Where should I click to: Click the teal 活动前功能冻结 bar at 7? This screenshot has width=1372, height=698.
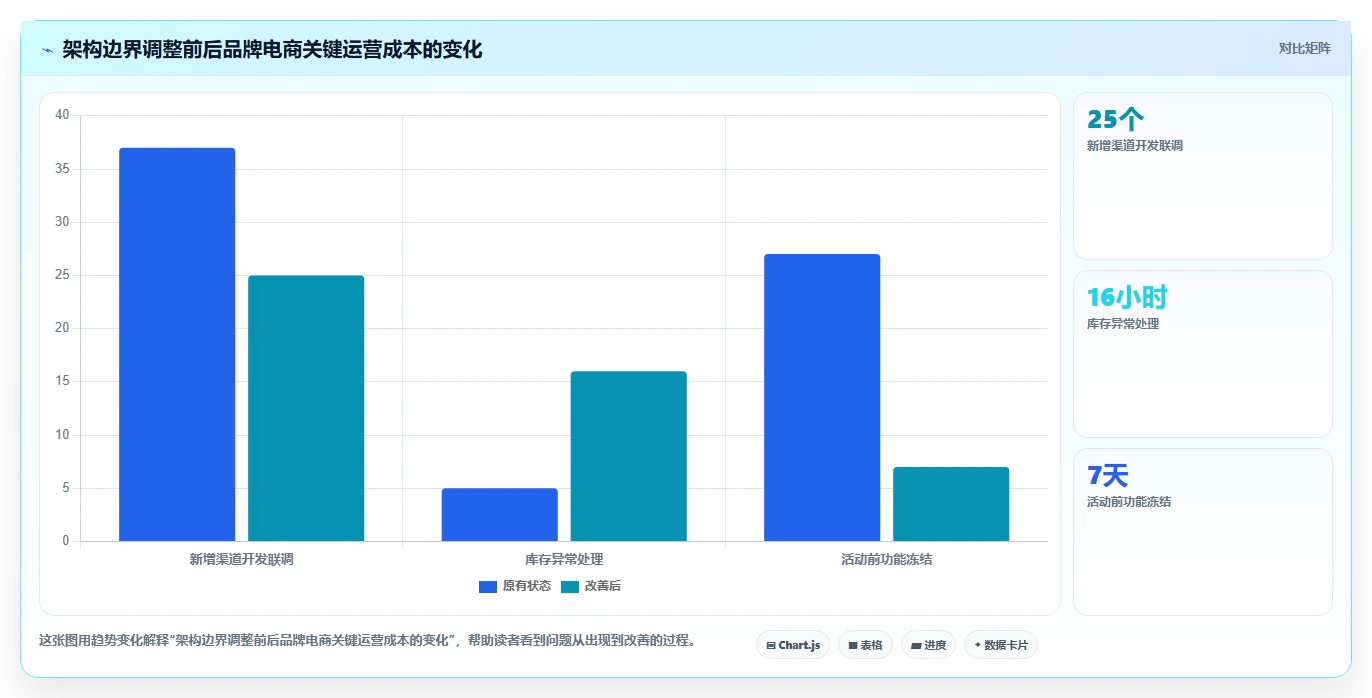pyautogui.click(x=951, y=504)
